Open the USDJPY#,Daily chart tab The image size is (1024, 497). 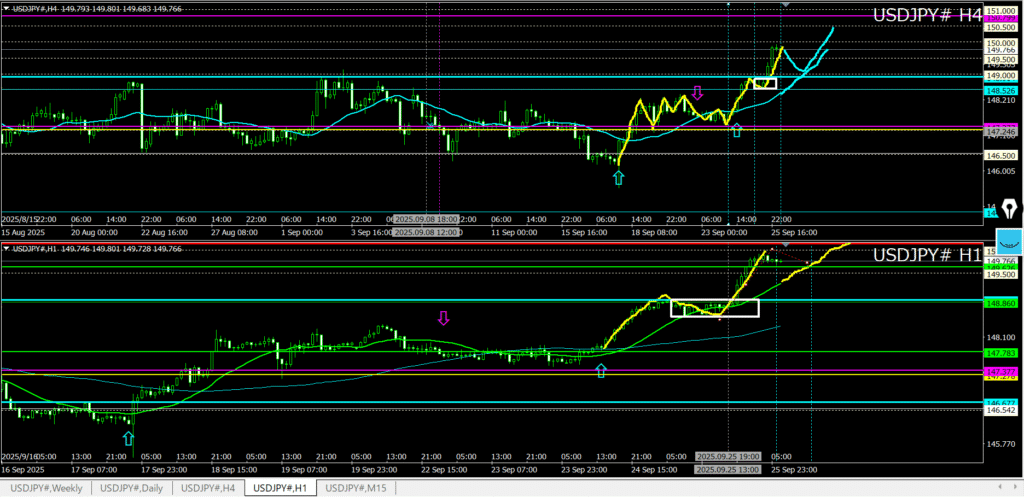(x=132, y=488)
